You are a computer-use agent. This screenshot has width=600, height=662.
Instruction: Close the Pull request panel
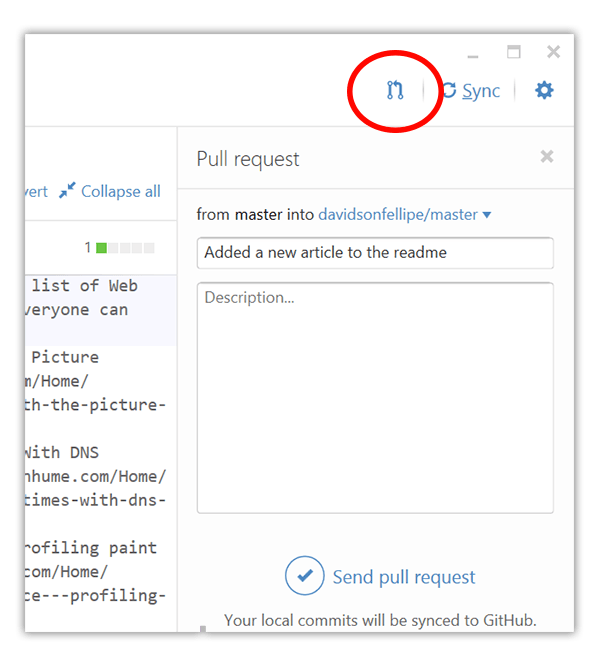pos(547,156)
